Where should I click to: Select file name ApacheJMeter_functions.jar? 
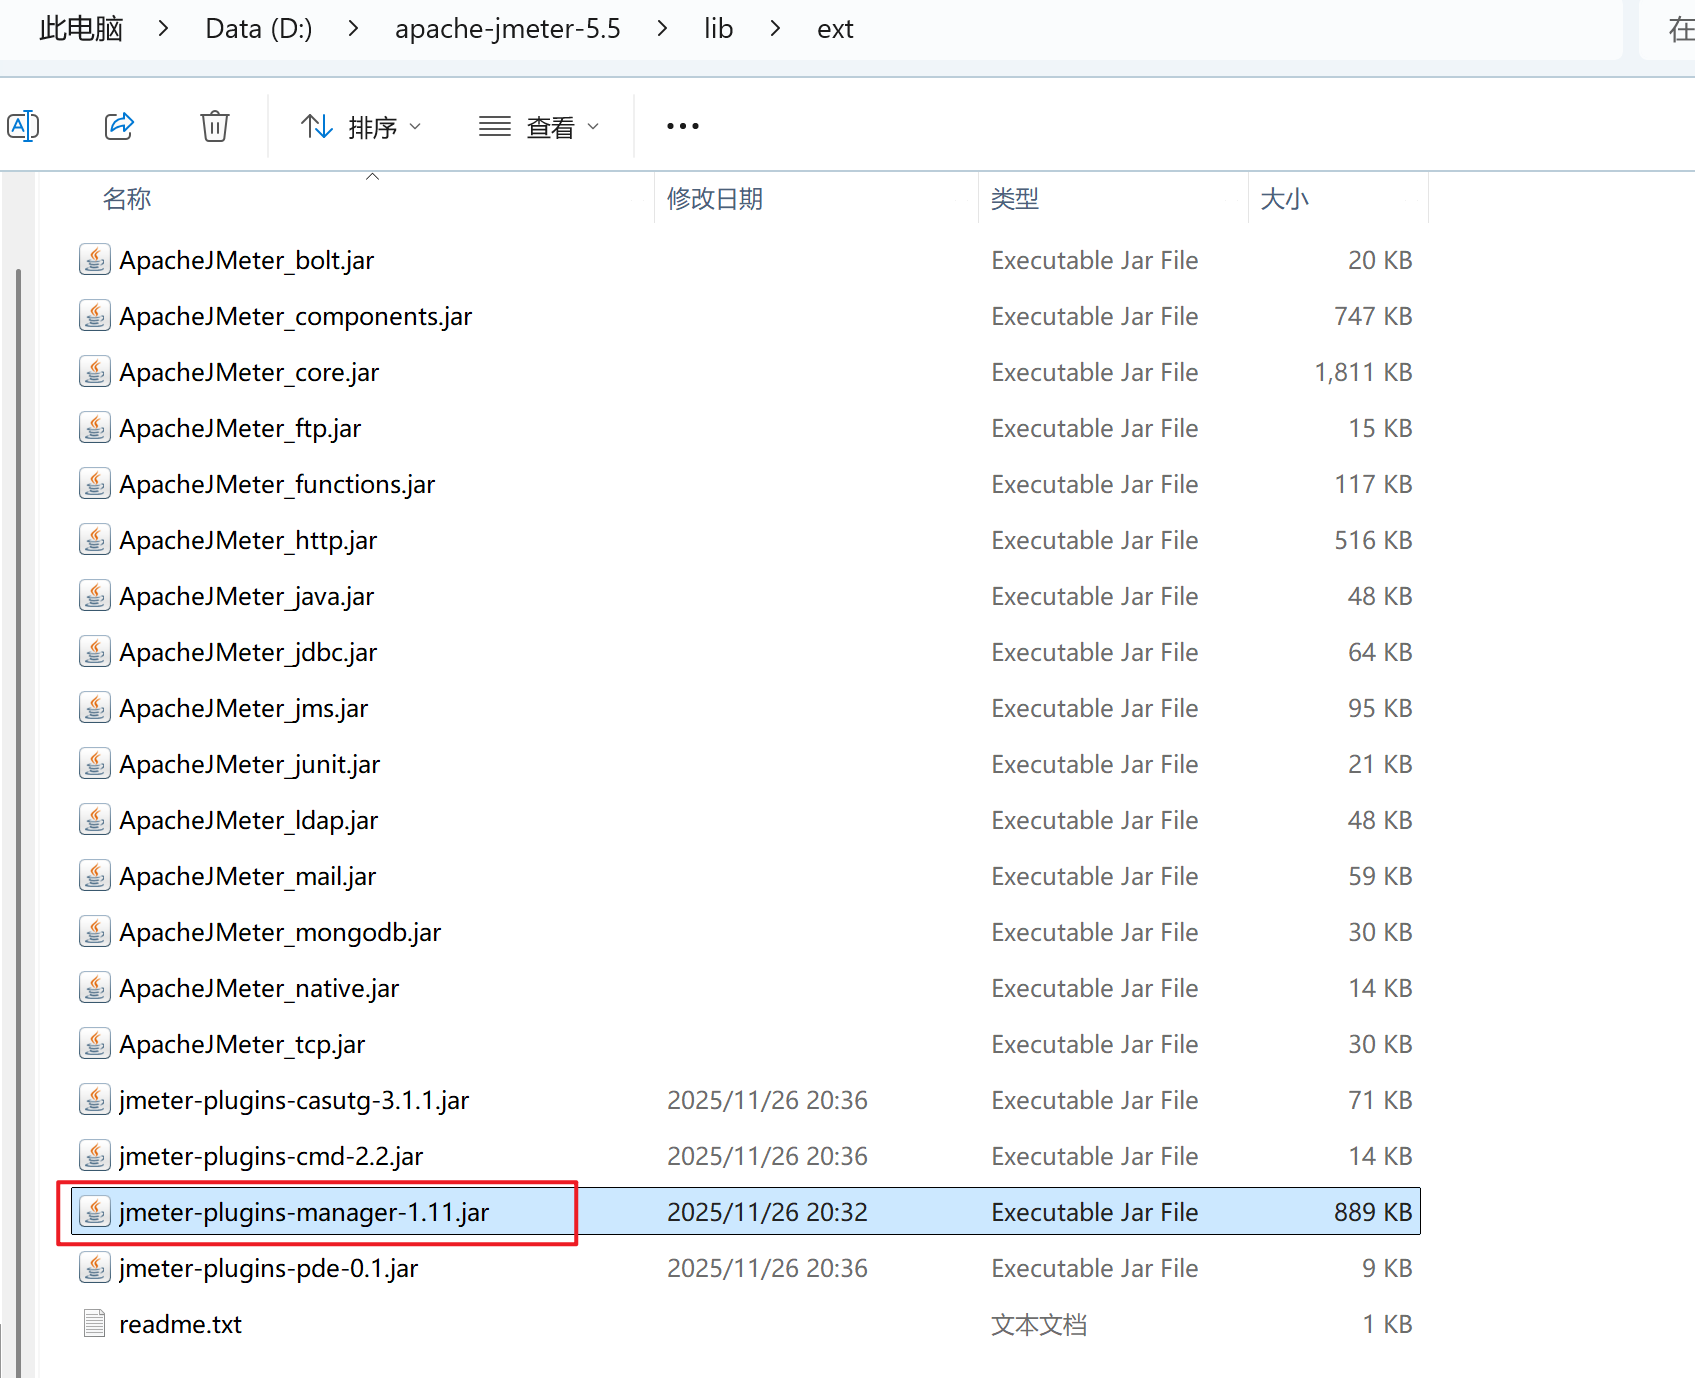point(277,484)
